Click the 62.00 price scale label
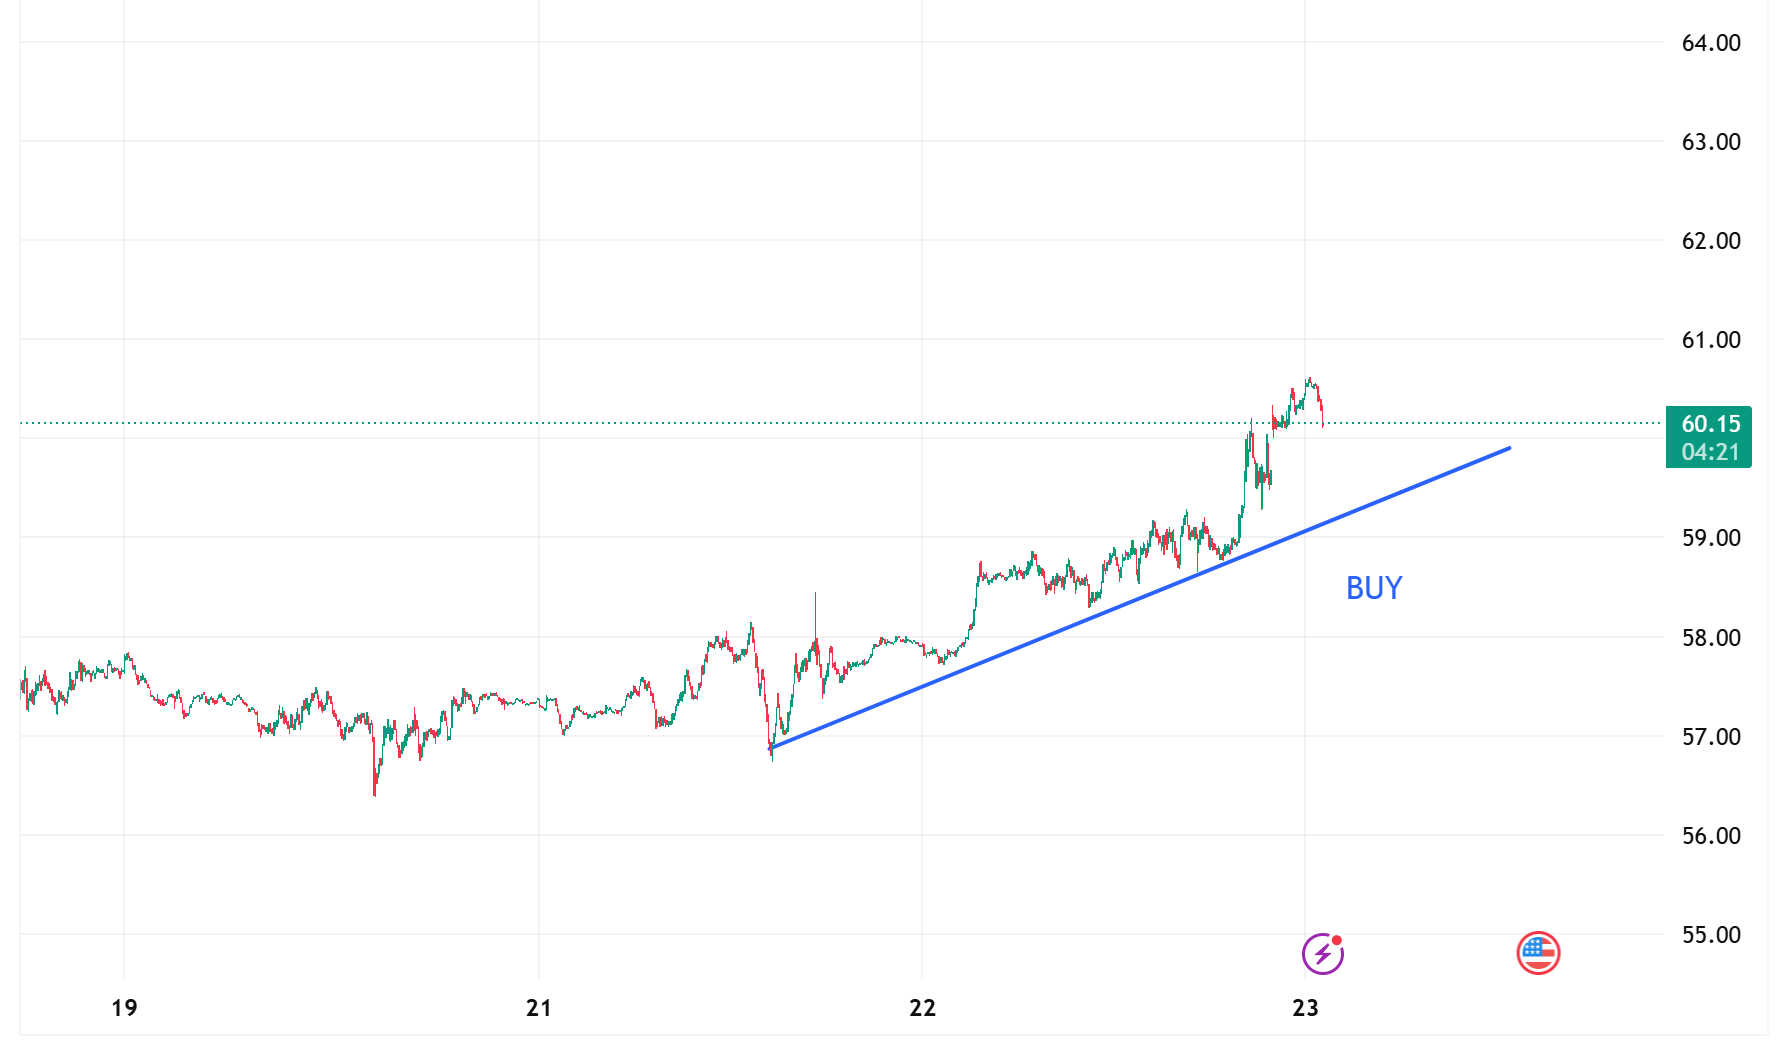Screen dimensions: 1788x1064 click(1711, 241)
